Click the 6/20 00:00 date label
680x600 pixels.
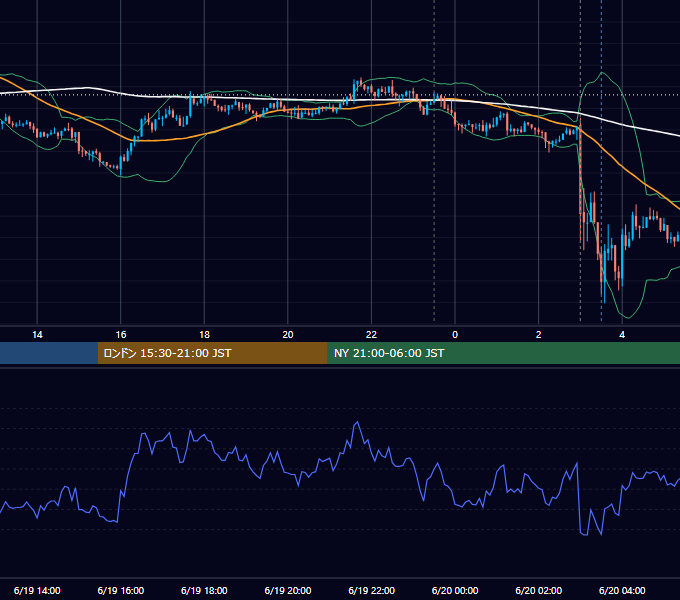point(455,590)
